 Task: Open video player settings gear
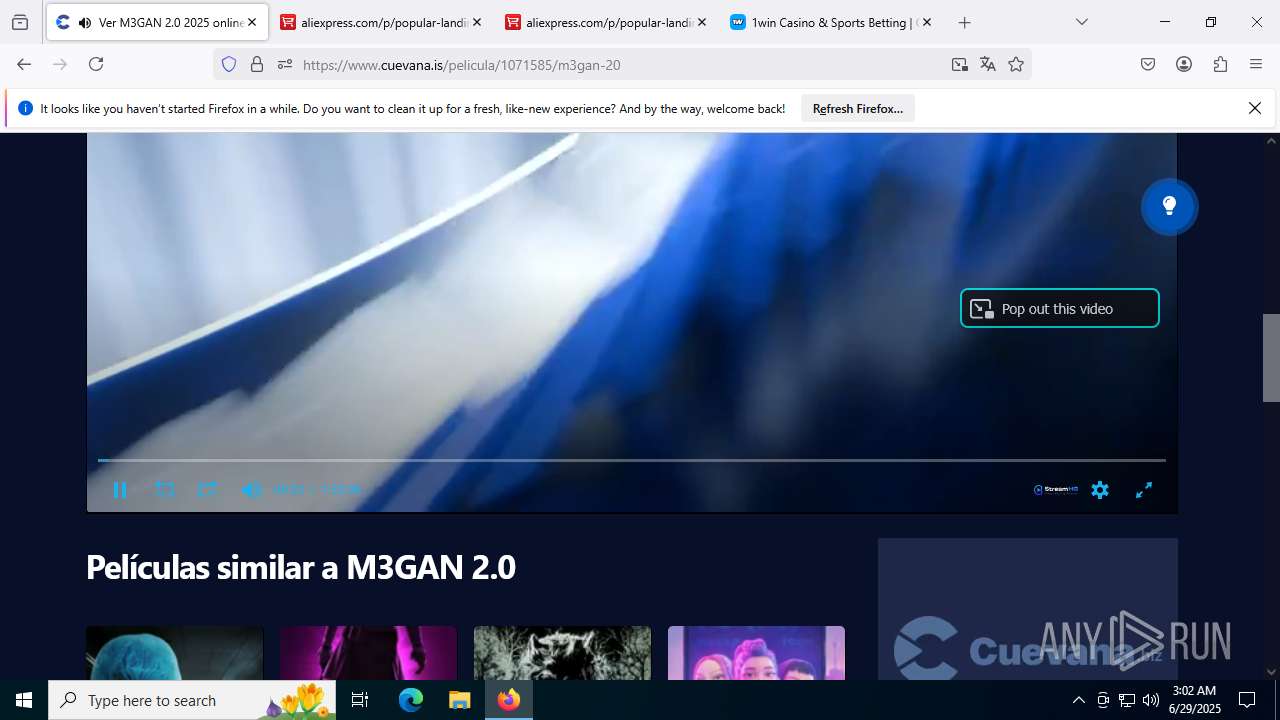coord(1100,490)
